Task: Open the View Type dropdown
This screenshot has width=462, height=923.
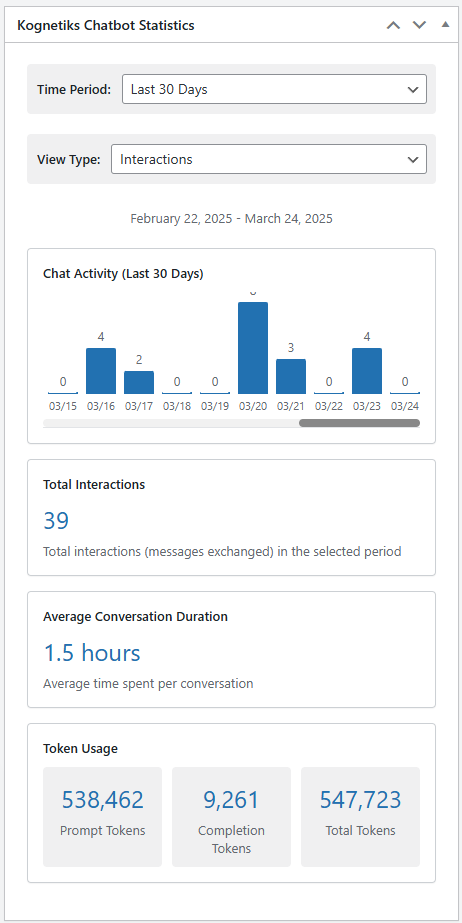Action: [269, 159]
